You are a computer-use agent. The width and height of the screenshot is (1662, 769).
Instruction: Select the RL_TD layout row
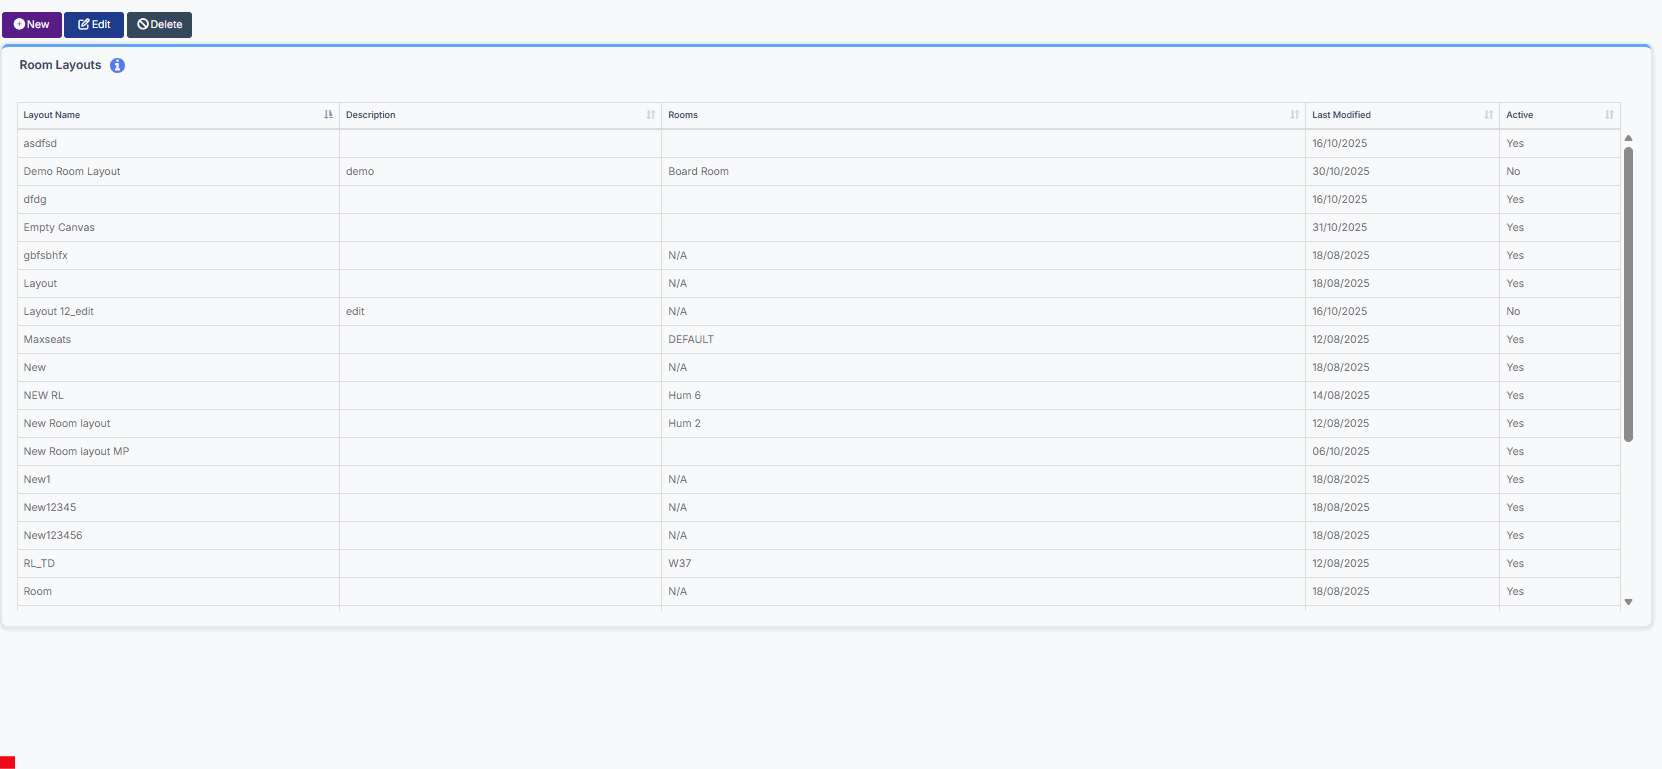(40, 564)
